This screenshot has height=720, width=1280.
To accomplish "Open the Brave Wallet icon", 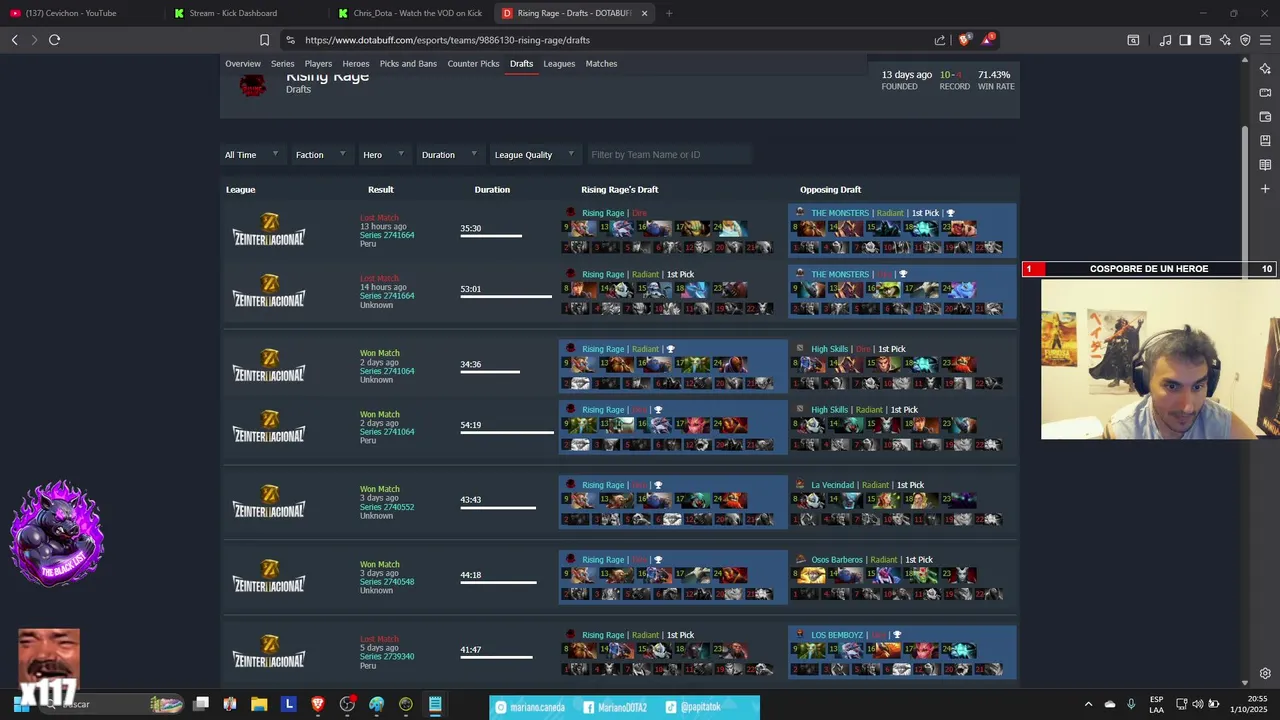I will [1205, 40].
